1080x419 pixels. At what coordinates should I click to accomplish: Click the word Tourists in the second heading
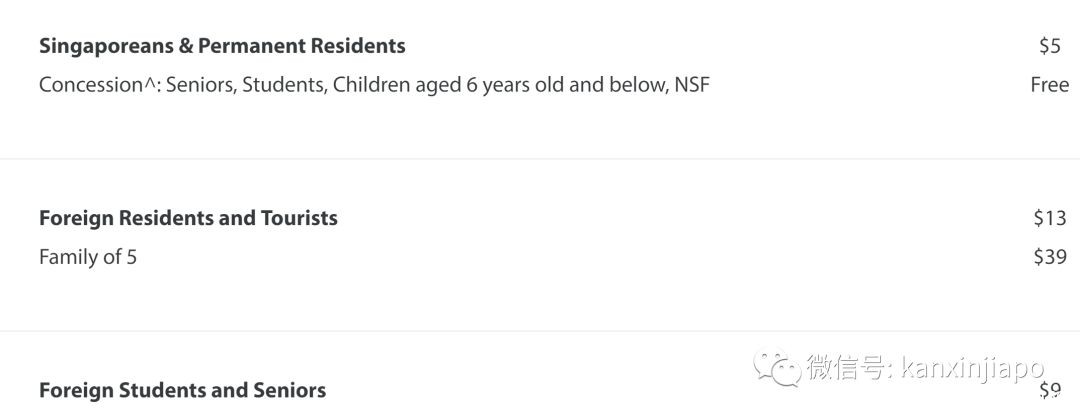[x=298, y=218]
